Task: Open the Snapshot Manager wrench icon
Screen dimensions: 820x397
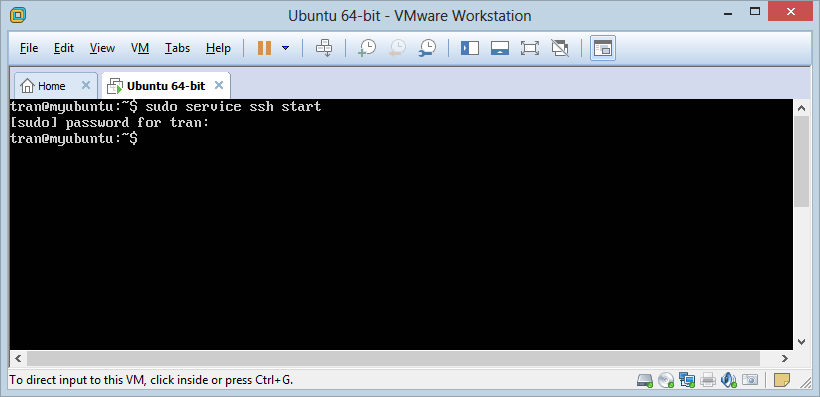Action: pos(427,48)
